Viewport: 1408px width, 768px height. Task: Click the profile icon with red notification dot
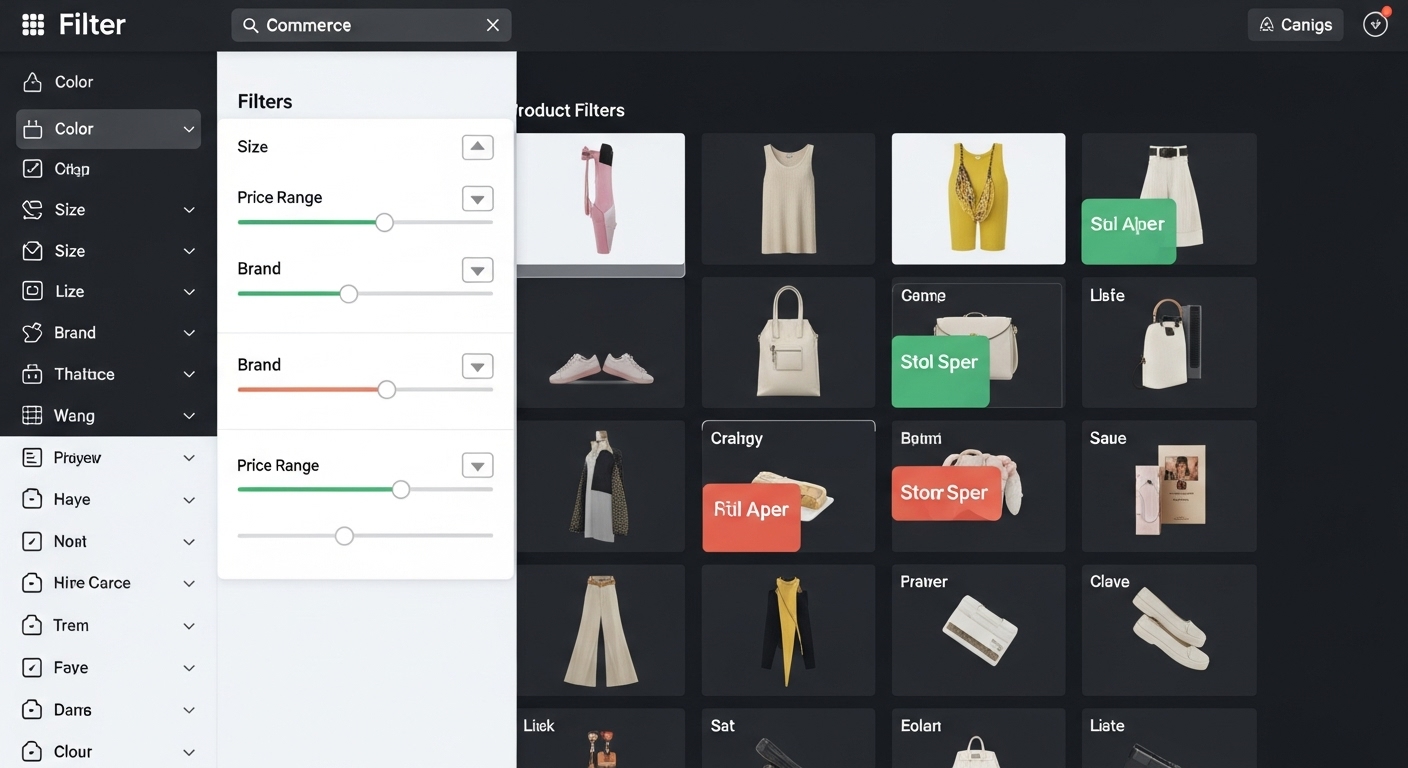(x=1376, y=25)
